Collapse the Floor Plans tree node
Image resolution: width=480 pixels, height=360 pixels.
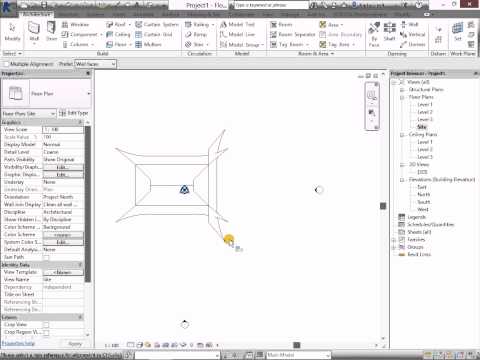coord(402,97)
